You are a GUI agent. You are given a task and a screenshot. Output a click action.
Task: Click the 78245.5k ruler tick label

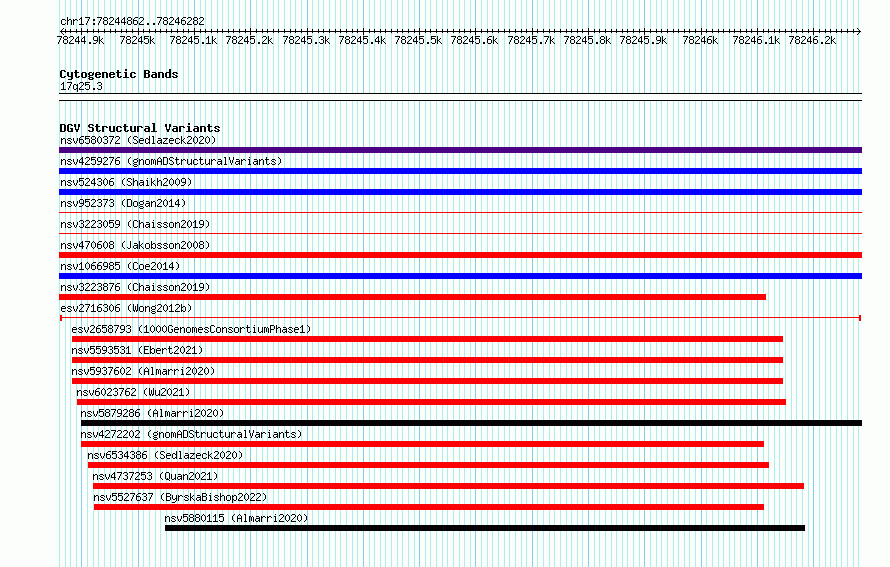418,40
